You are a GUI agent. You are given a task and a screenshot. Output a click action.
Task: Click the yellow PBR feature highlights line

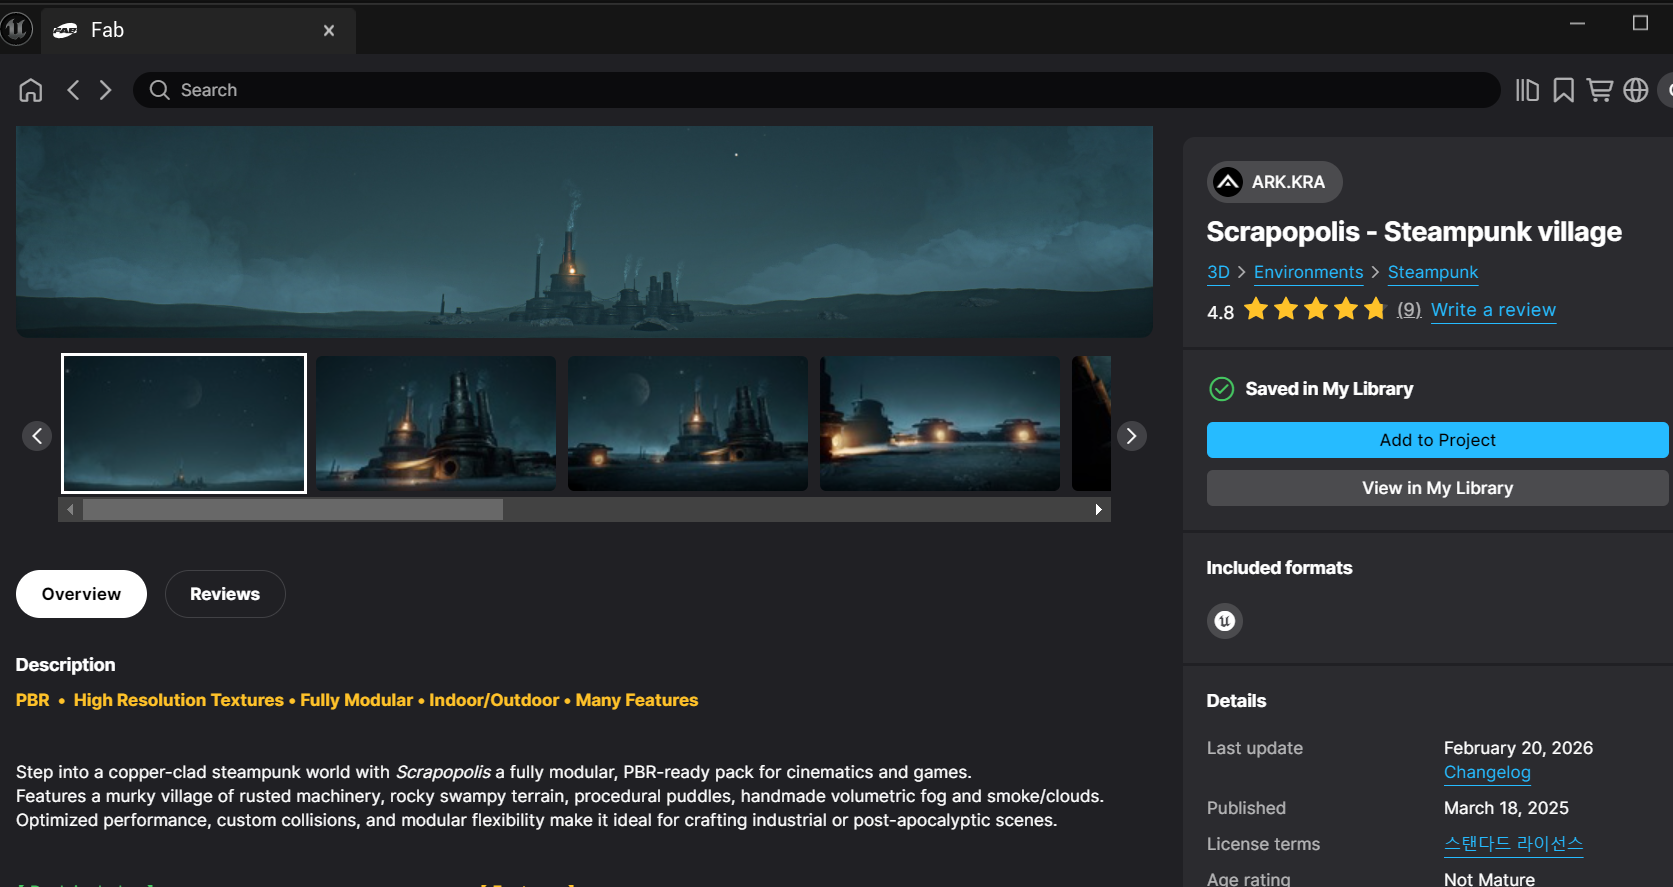[x=357, y=700]
